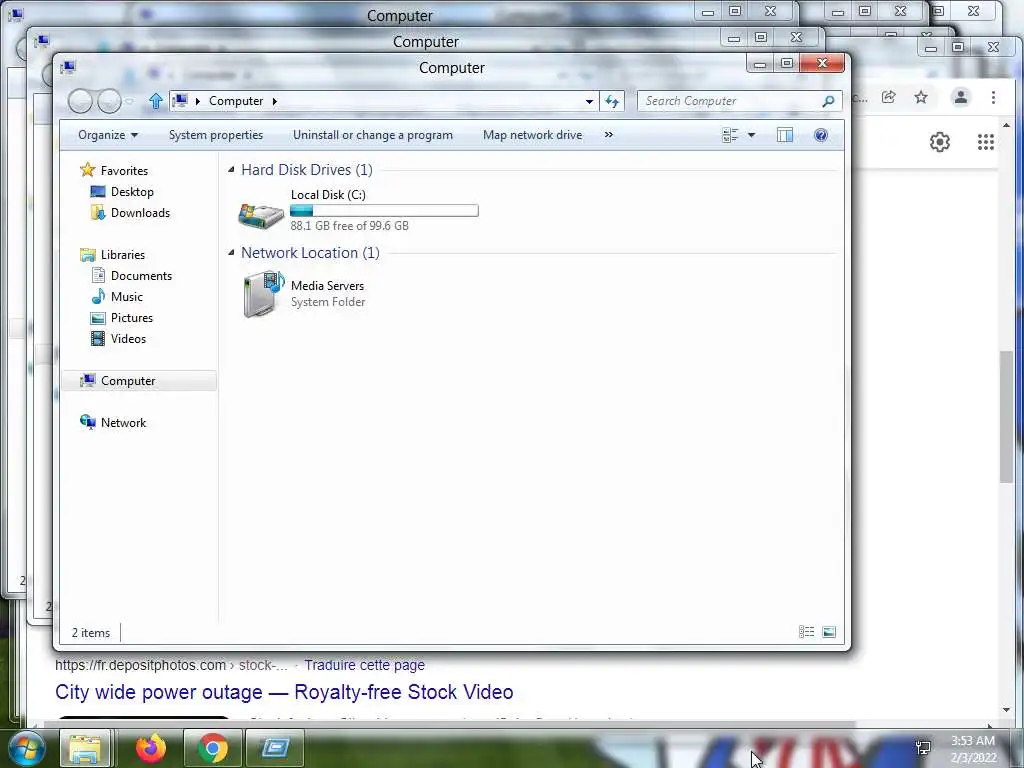Screen dimensions: 1024x768
Task: Launch Firefox from the taskbar
Action: click(x=151, y=748)
